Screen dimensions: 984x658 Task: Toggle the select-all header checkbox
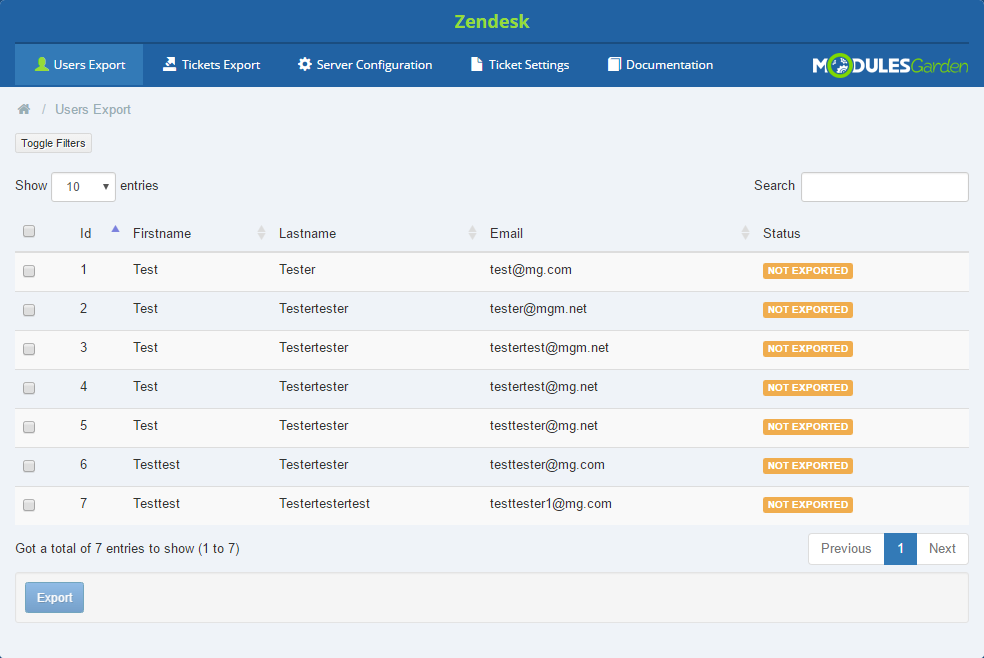point(29,231)
